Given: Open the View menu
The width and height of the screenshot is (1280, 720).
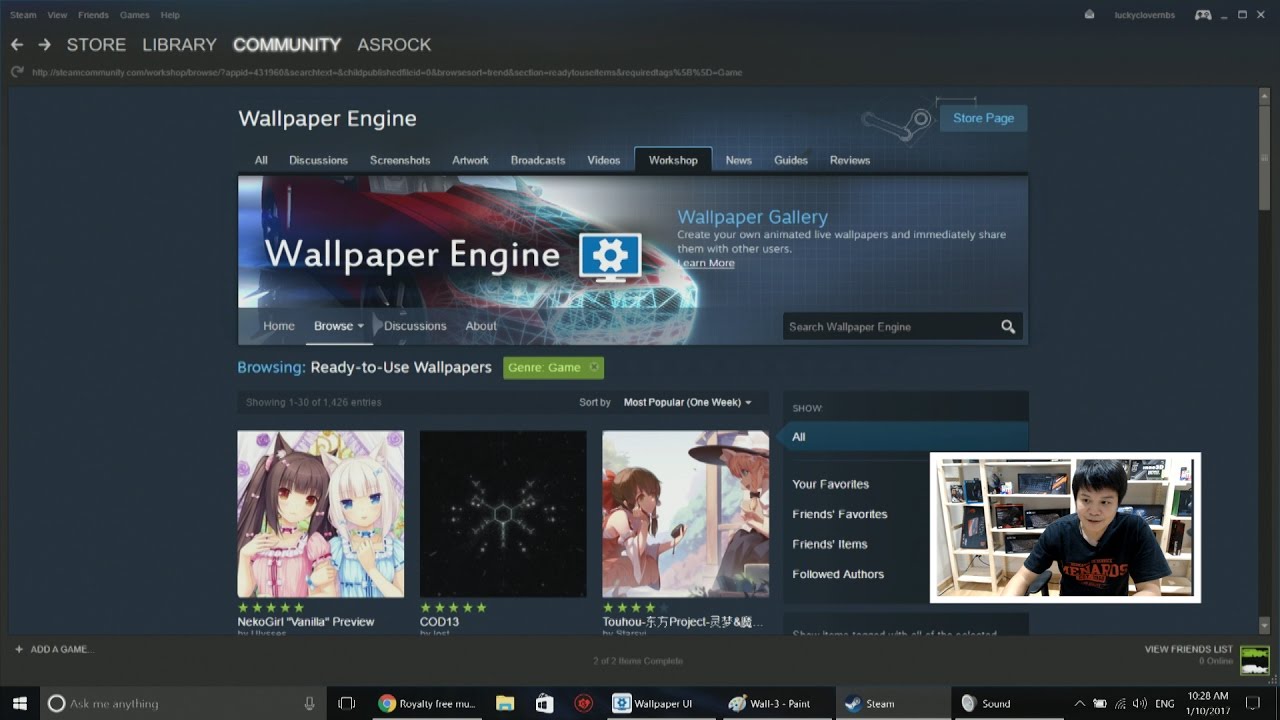Looking at the screenshot, I should (57, 15).
